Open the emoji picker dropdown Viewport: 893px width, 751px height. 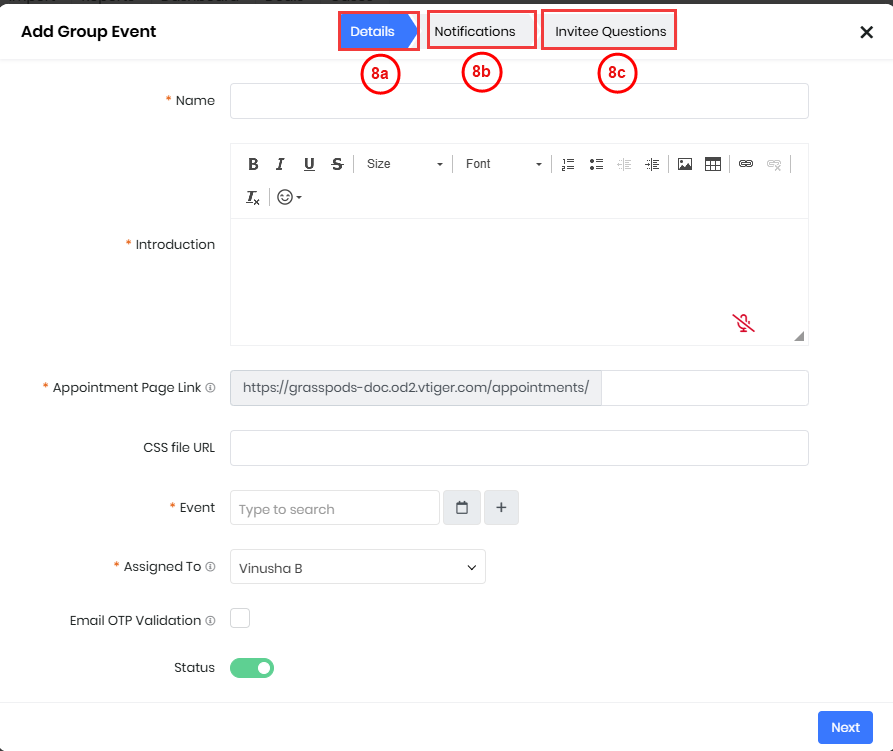tap(289, 197)
